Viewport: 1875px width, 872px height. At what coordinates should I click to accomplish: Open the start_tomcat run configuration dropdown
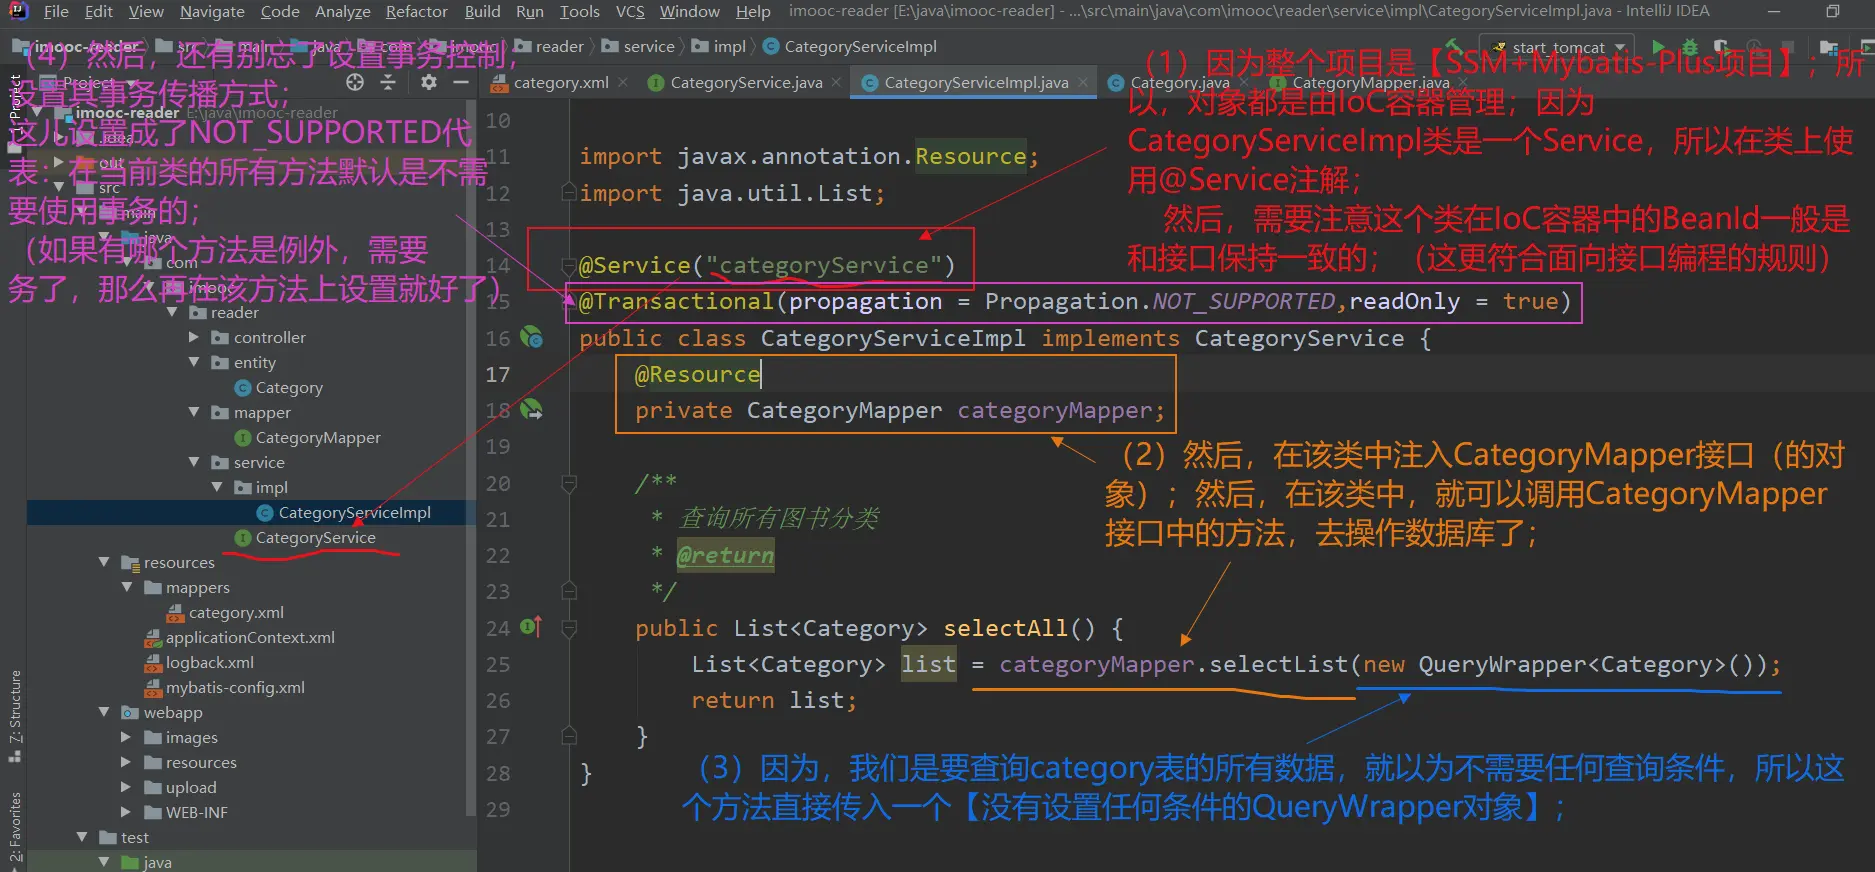coord(1620,47)
